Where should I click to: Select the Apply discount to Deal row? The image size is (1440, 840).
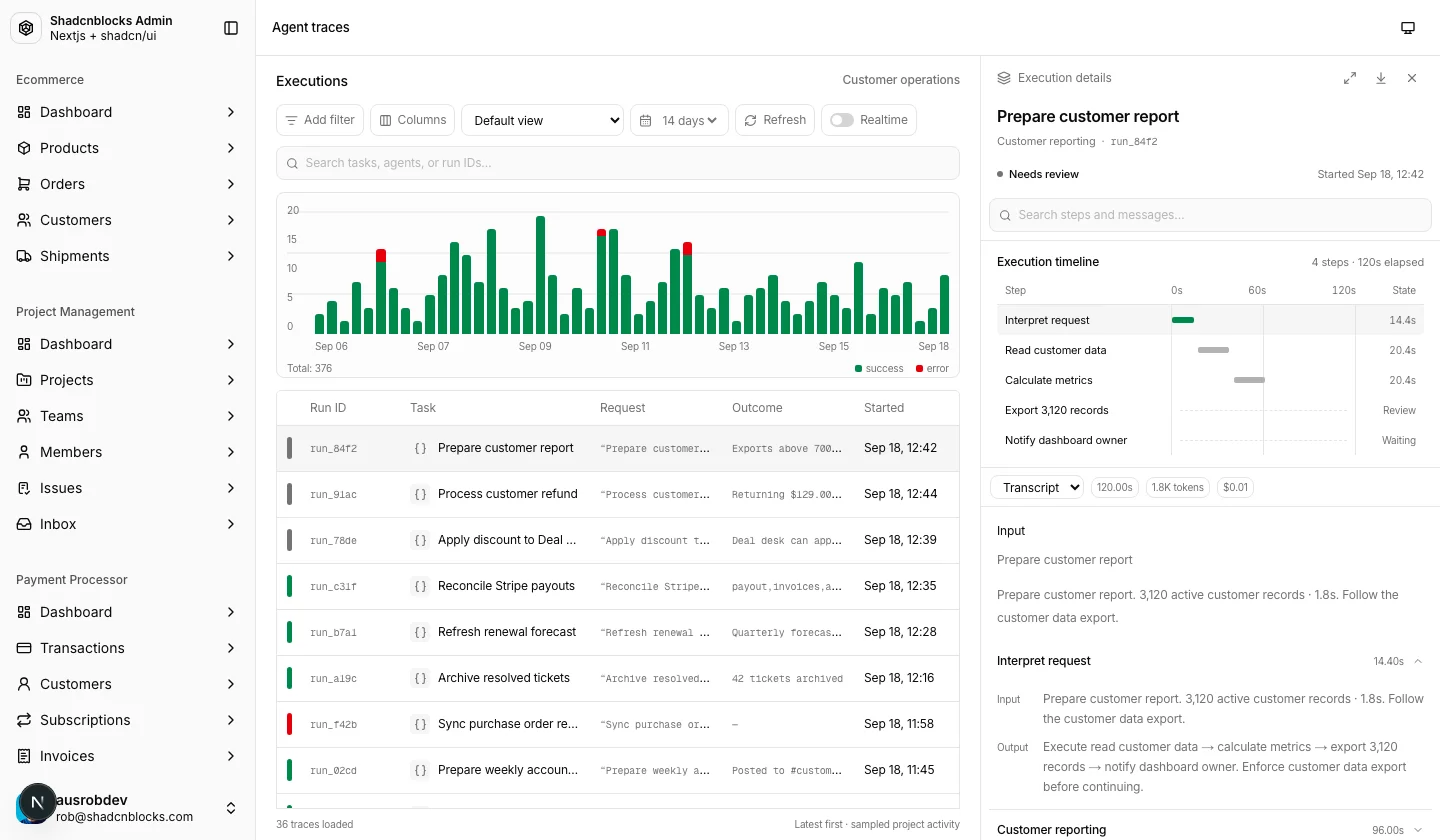point(618,540)
